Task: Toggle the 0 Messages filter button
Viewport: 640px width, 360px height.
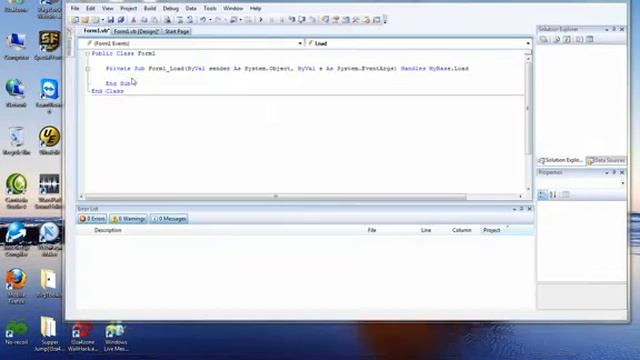Action: (x=169, y=219)
